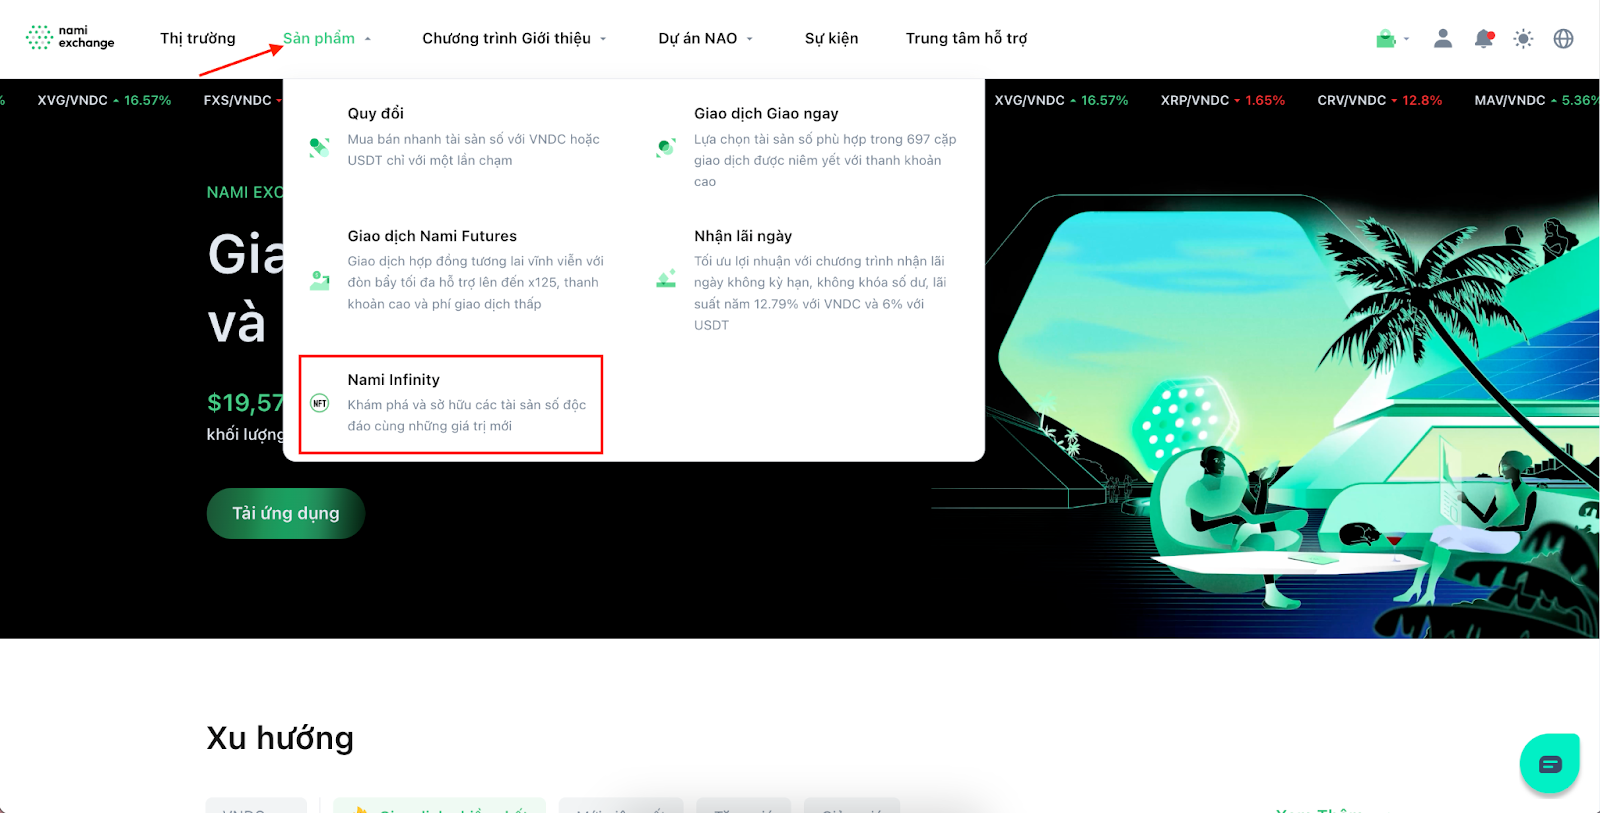This screenshot has width=1600, height=813.
Task: Toggle light mode with sun icon
Action: 1523,39
